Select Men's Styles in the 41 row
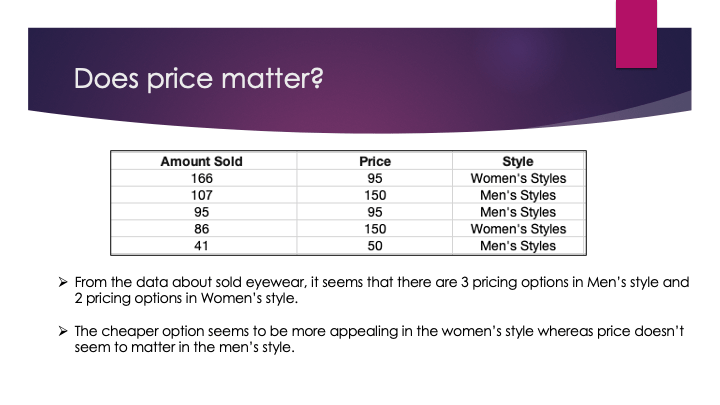Viewport: 720px width, 405px height. point(517,246)
